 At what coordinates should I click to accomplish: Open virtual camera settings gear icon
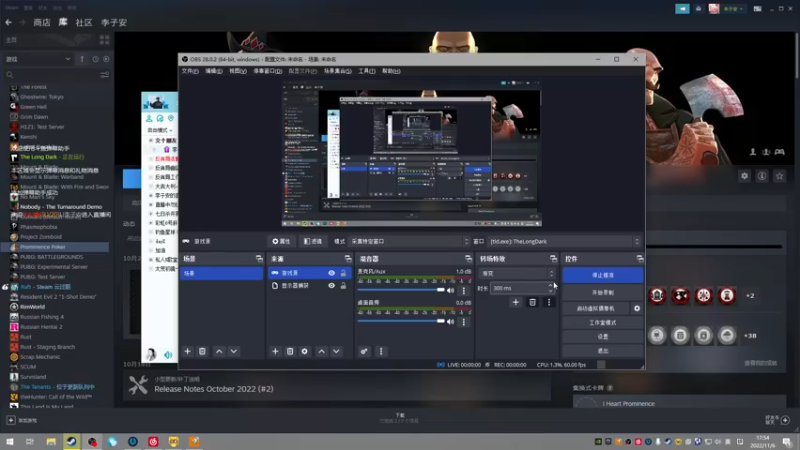[637, 308]
